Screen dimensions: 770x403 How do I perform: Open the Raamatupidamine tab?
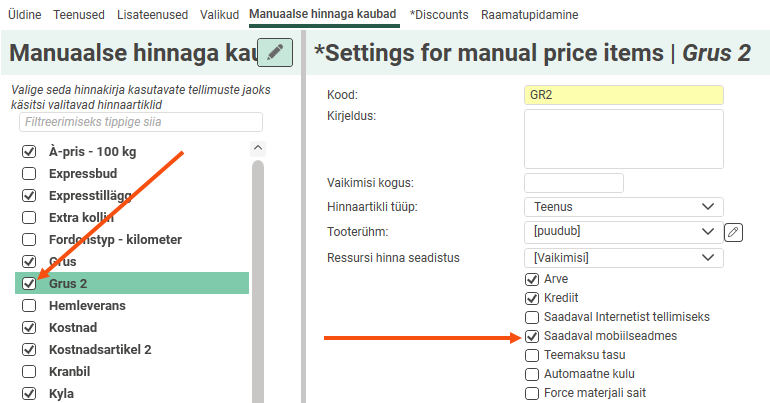529,15
